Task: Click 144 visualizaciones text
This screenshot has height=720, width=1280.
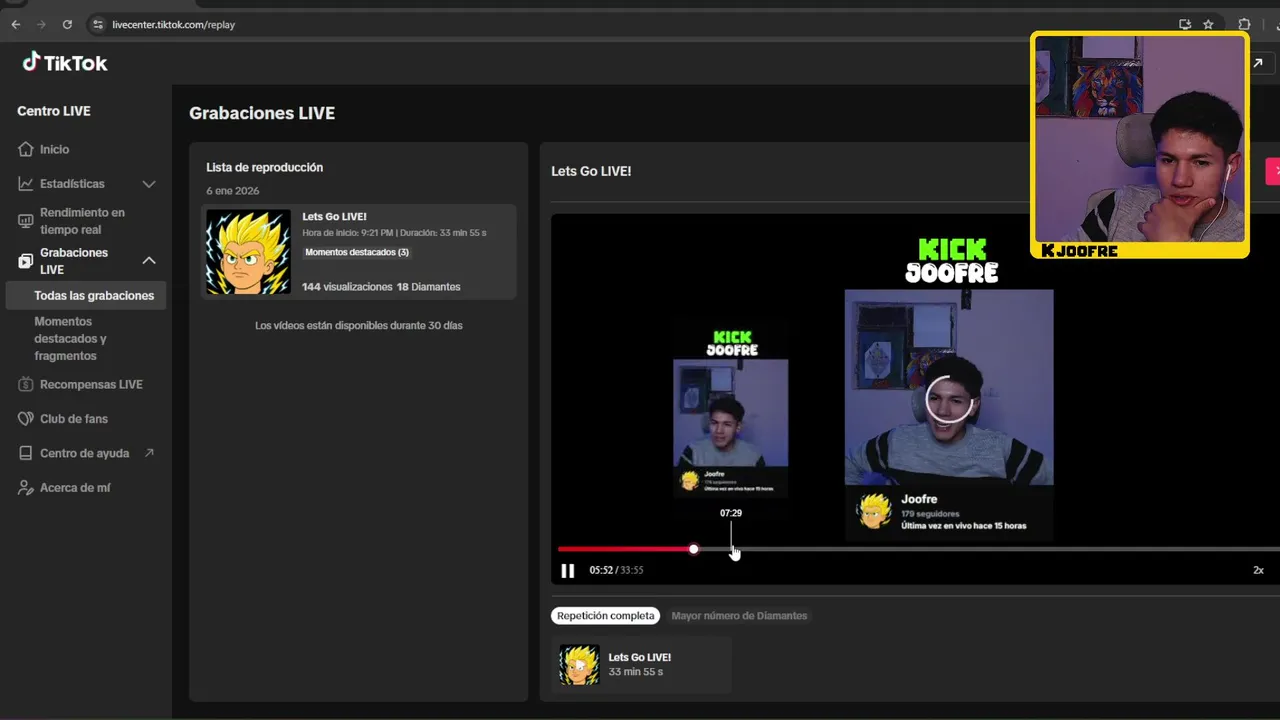Action: [347, 286]
